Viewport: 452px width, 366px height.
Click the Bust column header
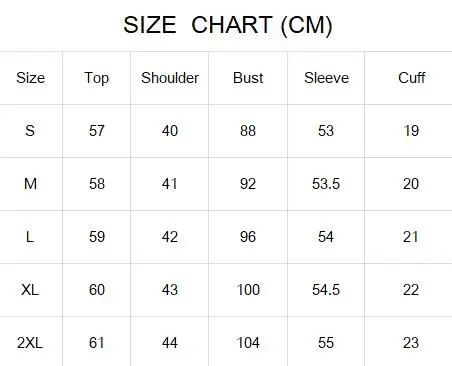[248, 78]
